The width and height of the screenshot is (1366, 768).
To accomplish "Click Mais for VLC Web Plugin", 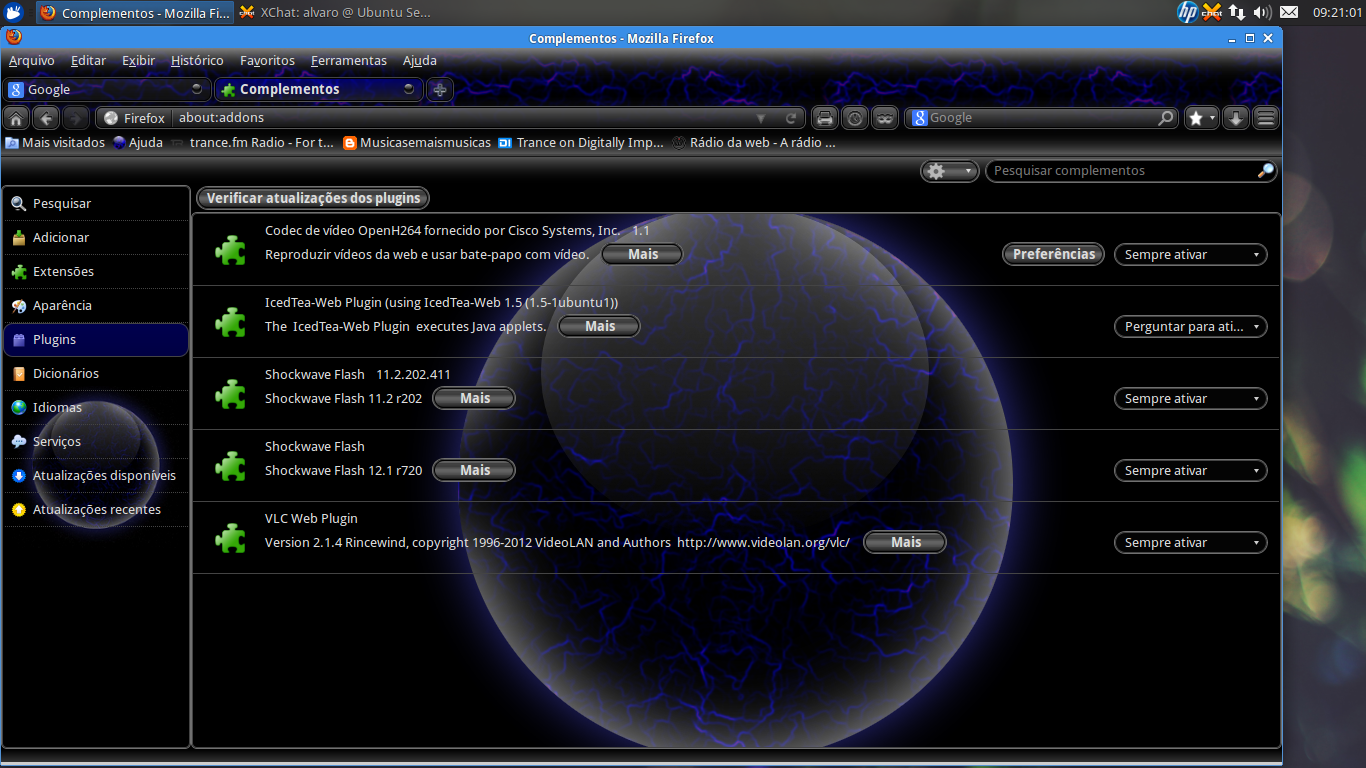I will click(x=906, y=542).
